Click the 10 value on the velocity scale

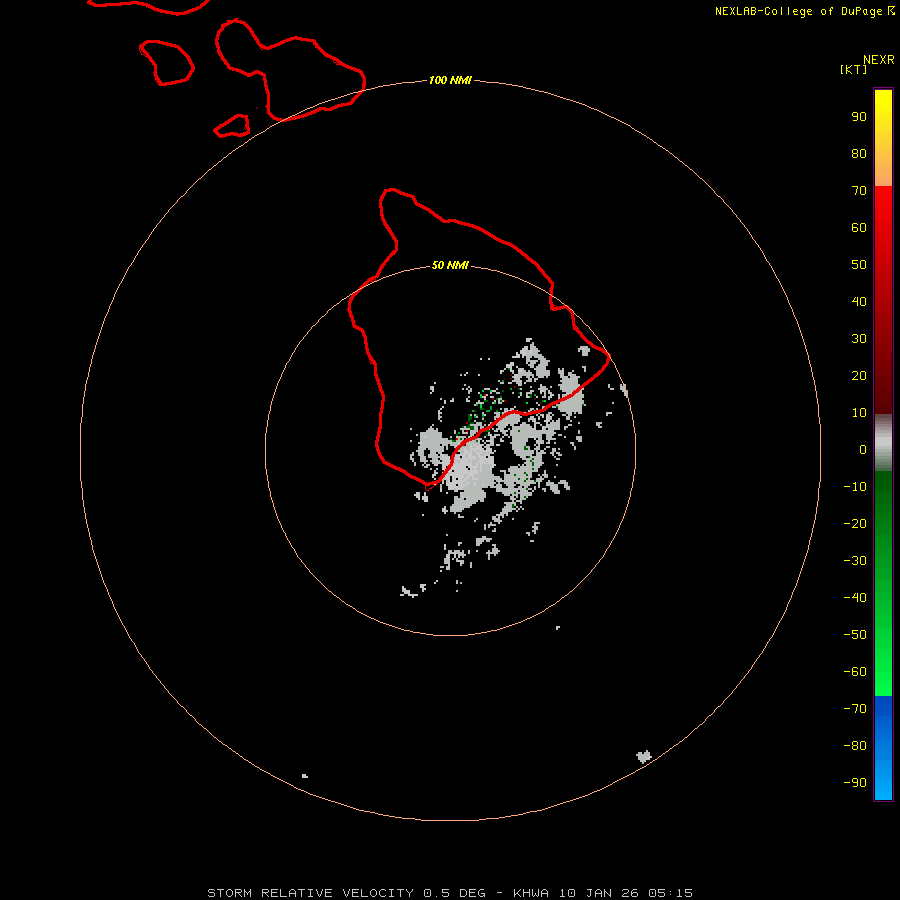tap(859, 413)
